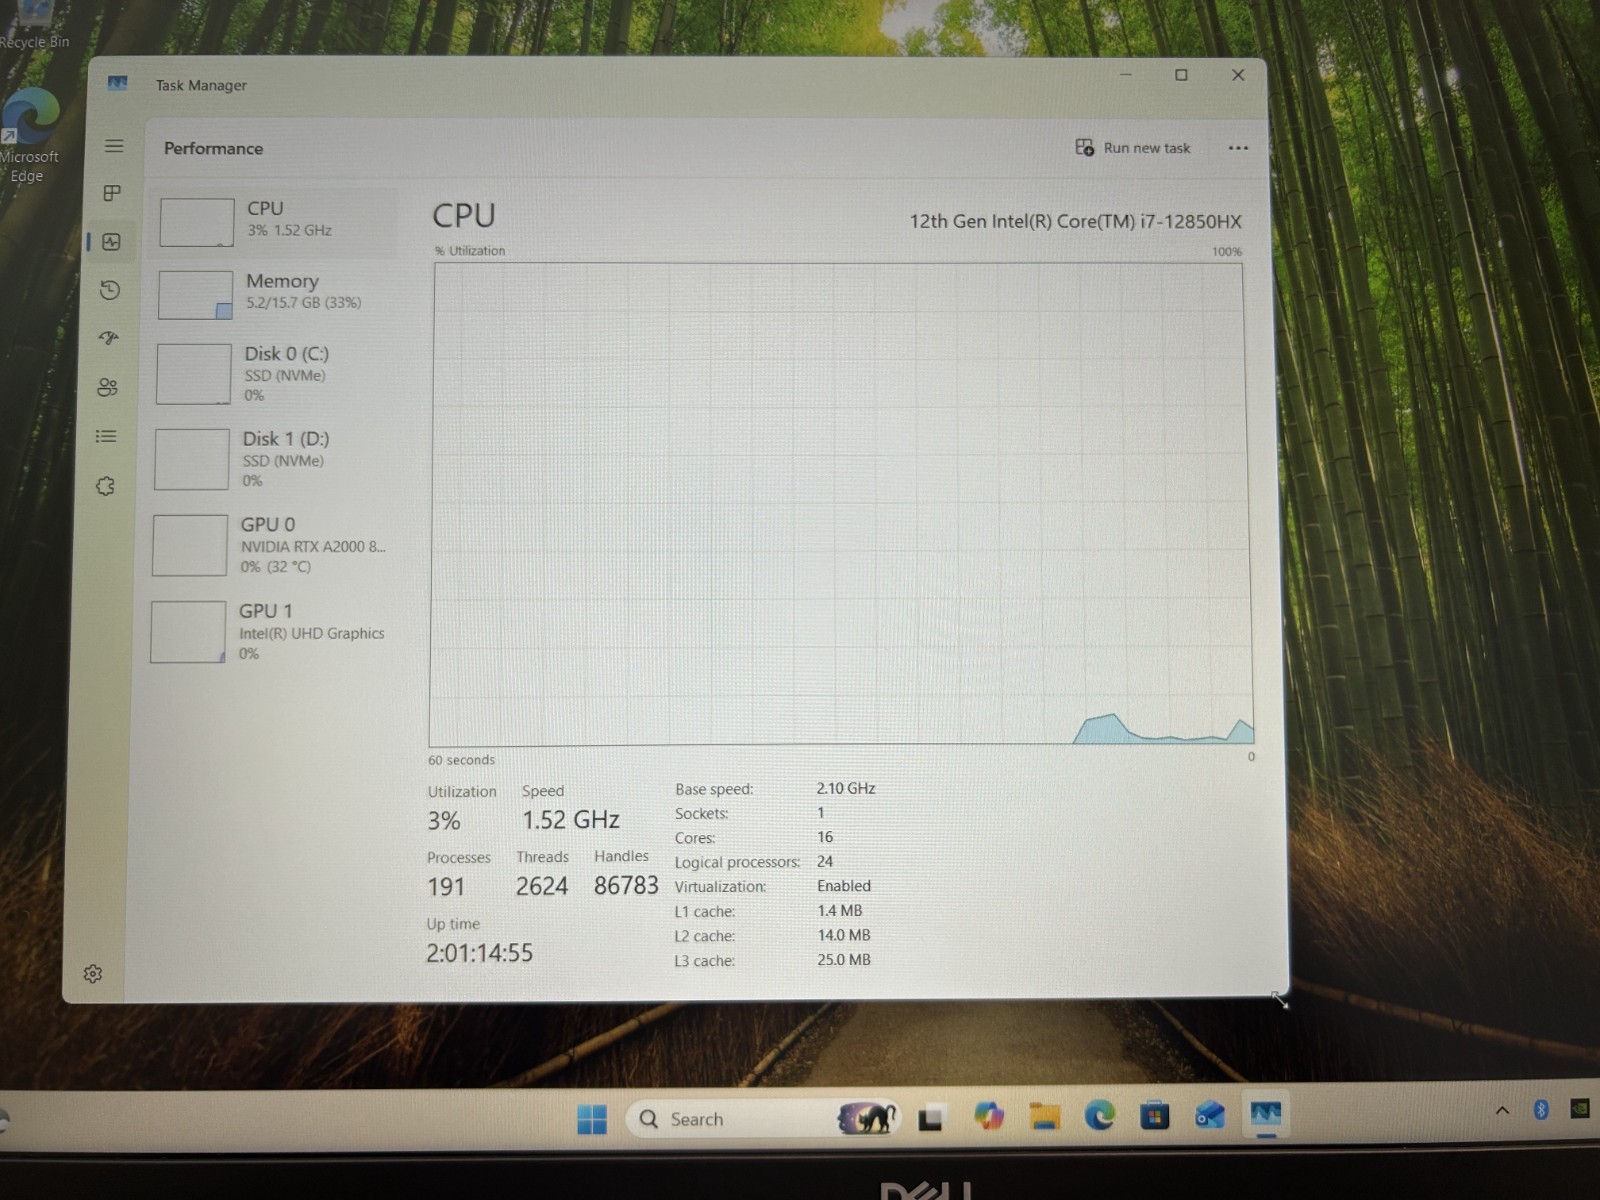Open File Explorer from the taskbar
This screenshot has height=1200, width=1600.
point(1045,1116)
